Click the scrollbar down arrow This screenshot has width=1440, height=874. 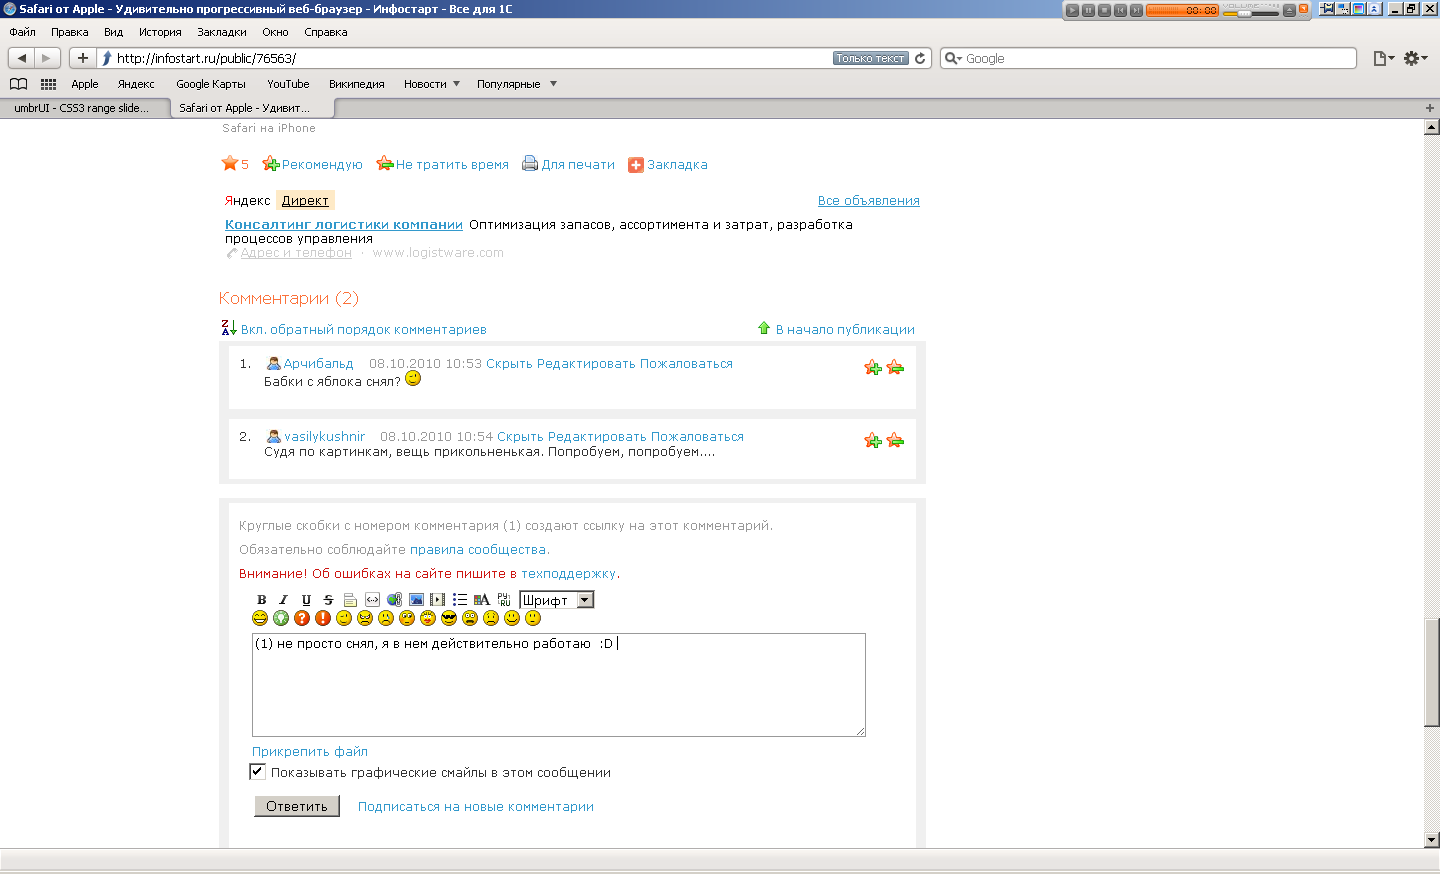coord(1432,840)
